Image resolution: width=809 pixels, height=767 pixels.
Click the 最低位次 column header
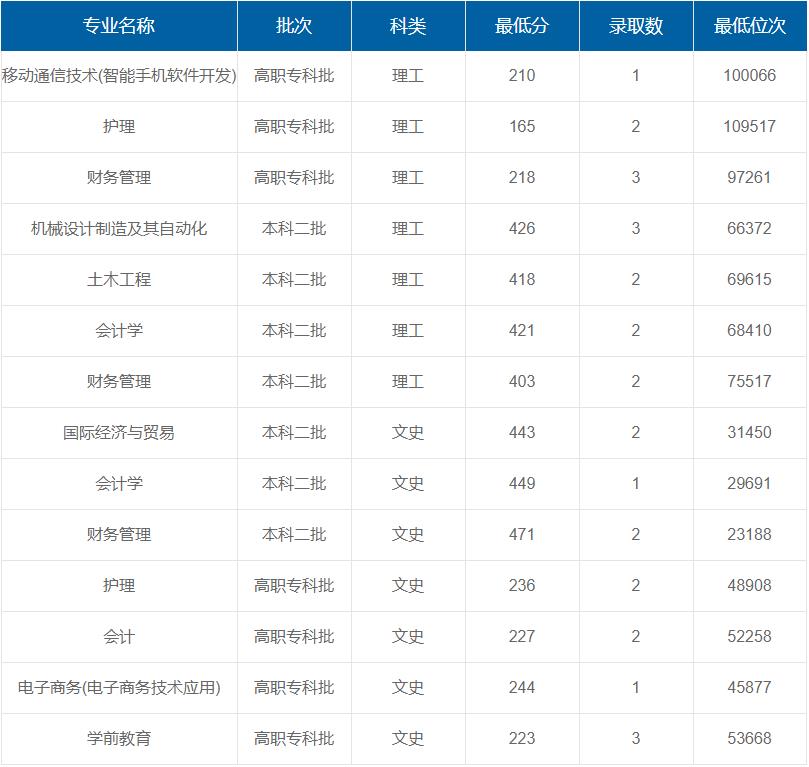coord(752,27)
